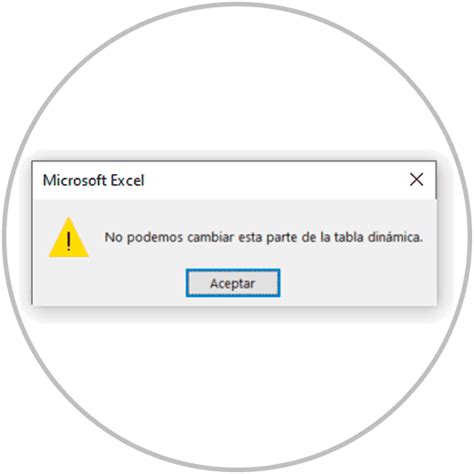Click the word 'podemos' in the alert text
The height and width of the screenshot is (474, 474).
click(155, 238)
